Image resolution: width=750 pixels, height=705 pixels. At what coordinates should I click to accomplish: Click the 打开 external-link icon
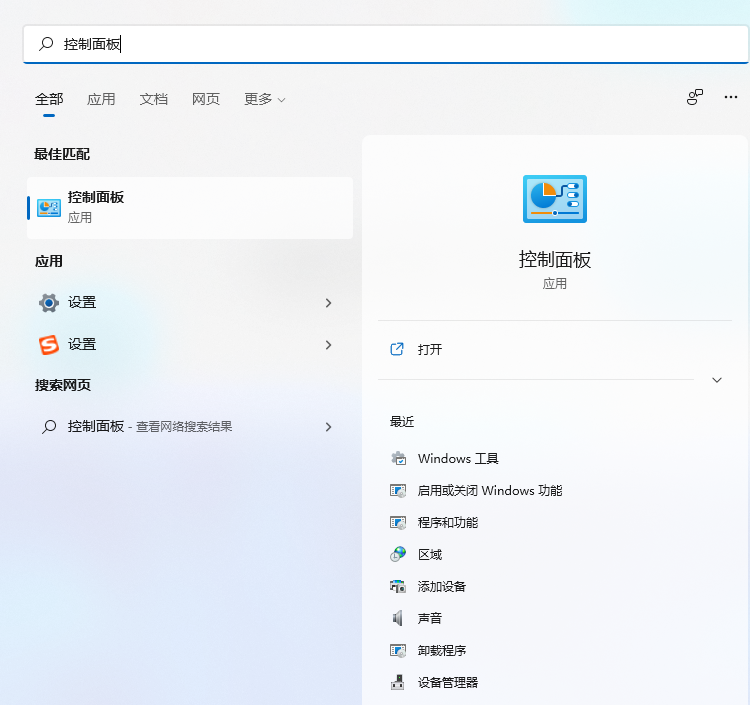click(397, 349)
